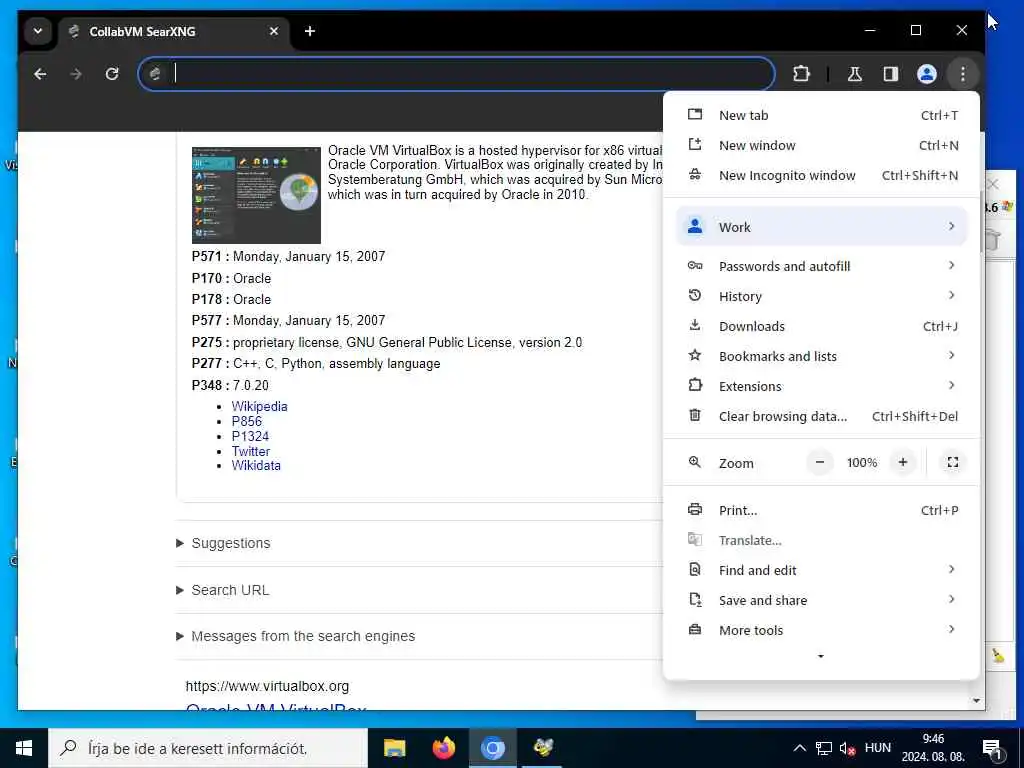1024x768 pixels.
Task: Open the bee app on the taskbar
Action: [x=543, y=748]
